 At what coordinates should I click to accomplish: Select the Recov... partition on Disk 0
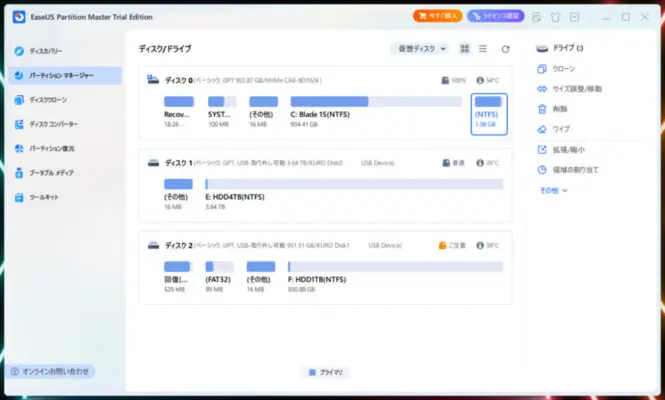178,112
